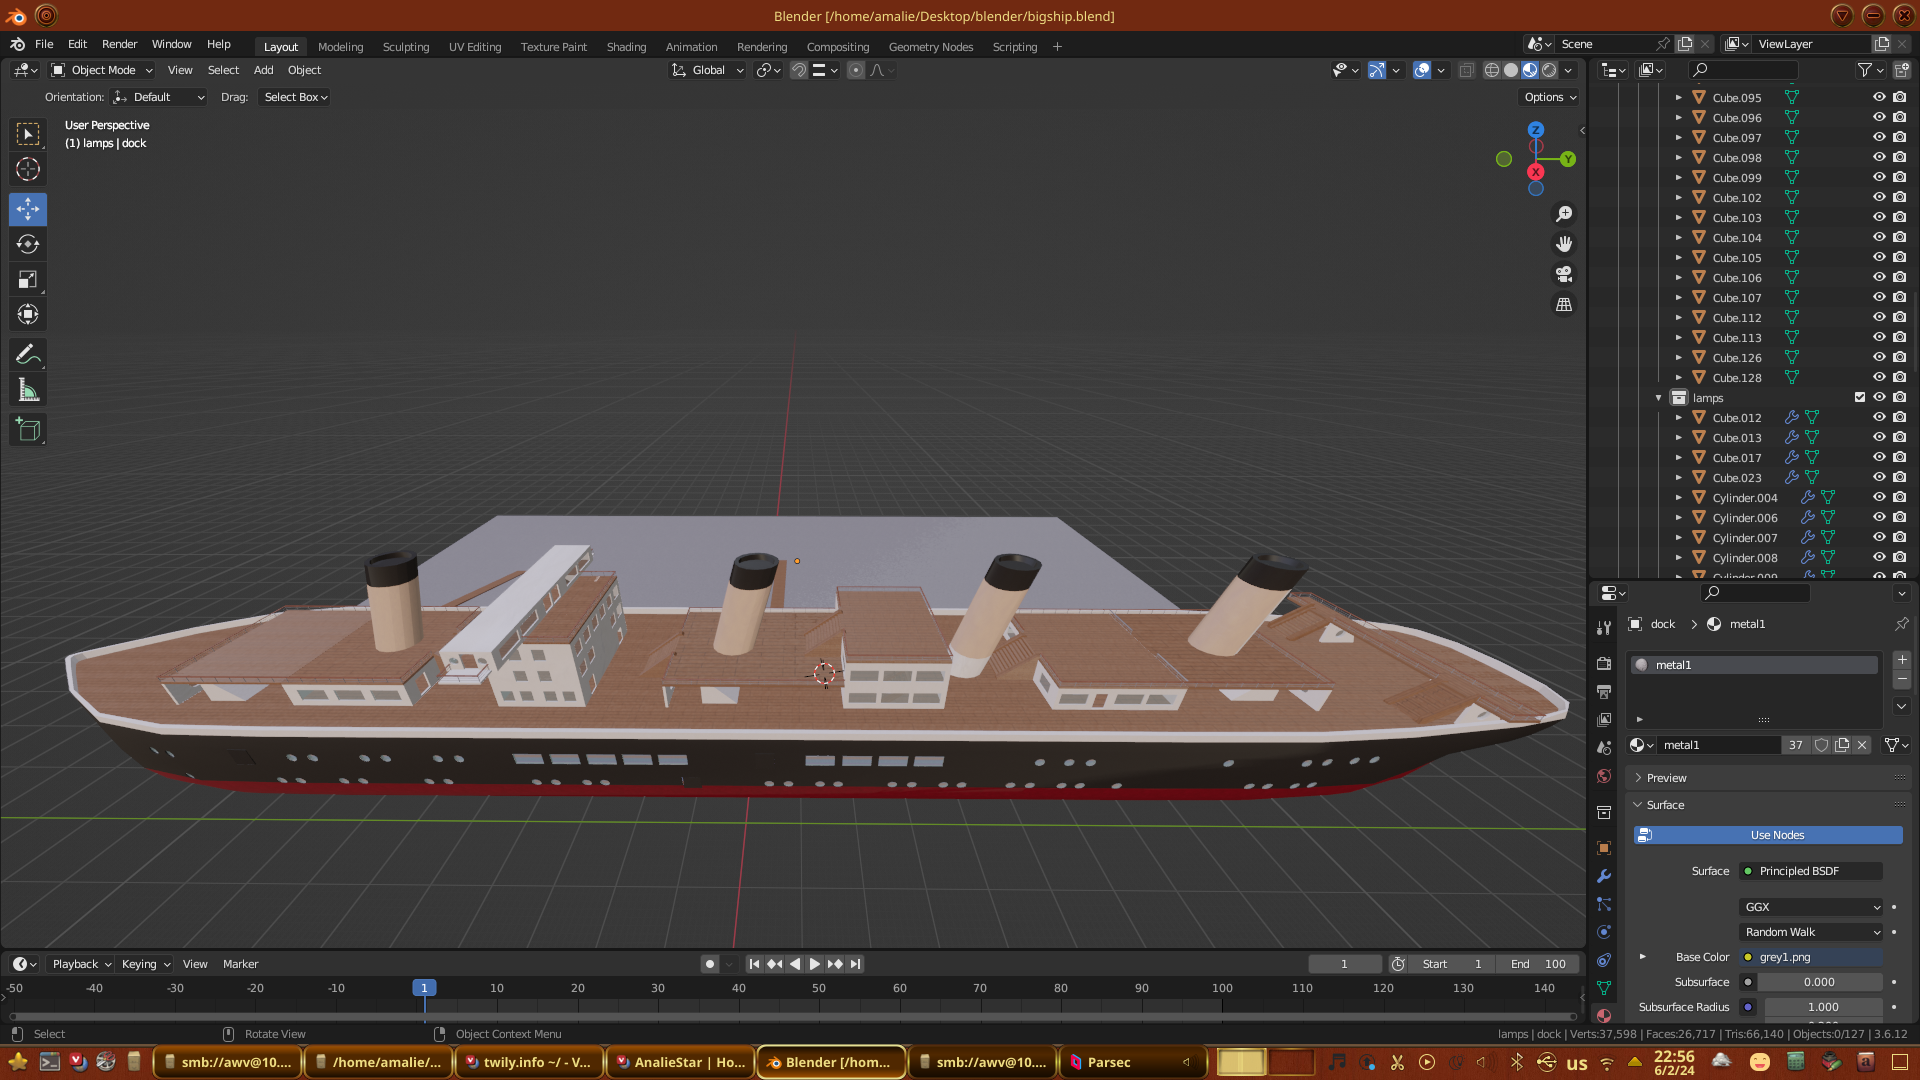
Task: Toggle the lamps collection exclude checkbox
Action: click(x=1860, y=397)
